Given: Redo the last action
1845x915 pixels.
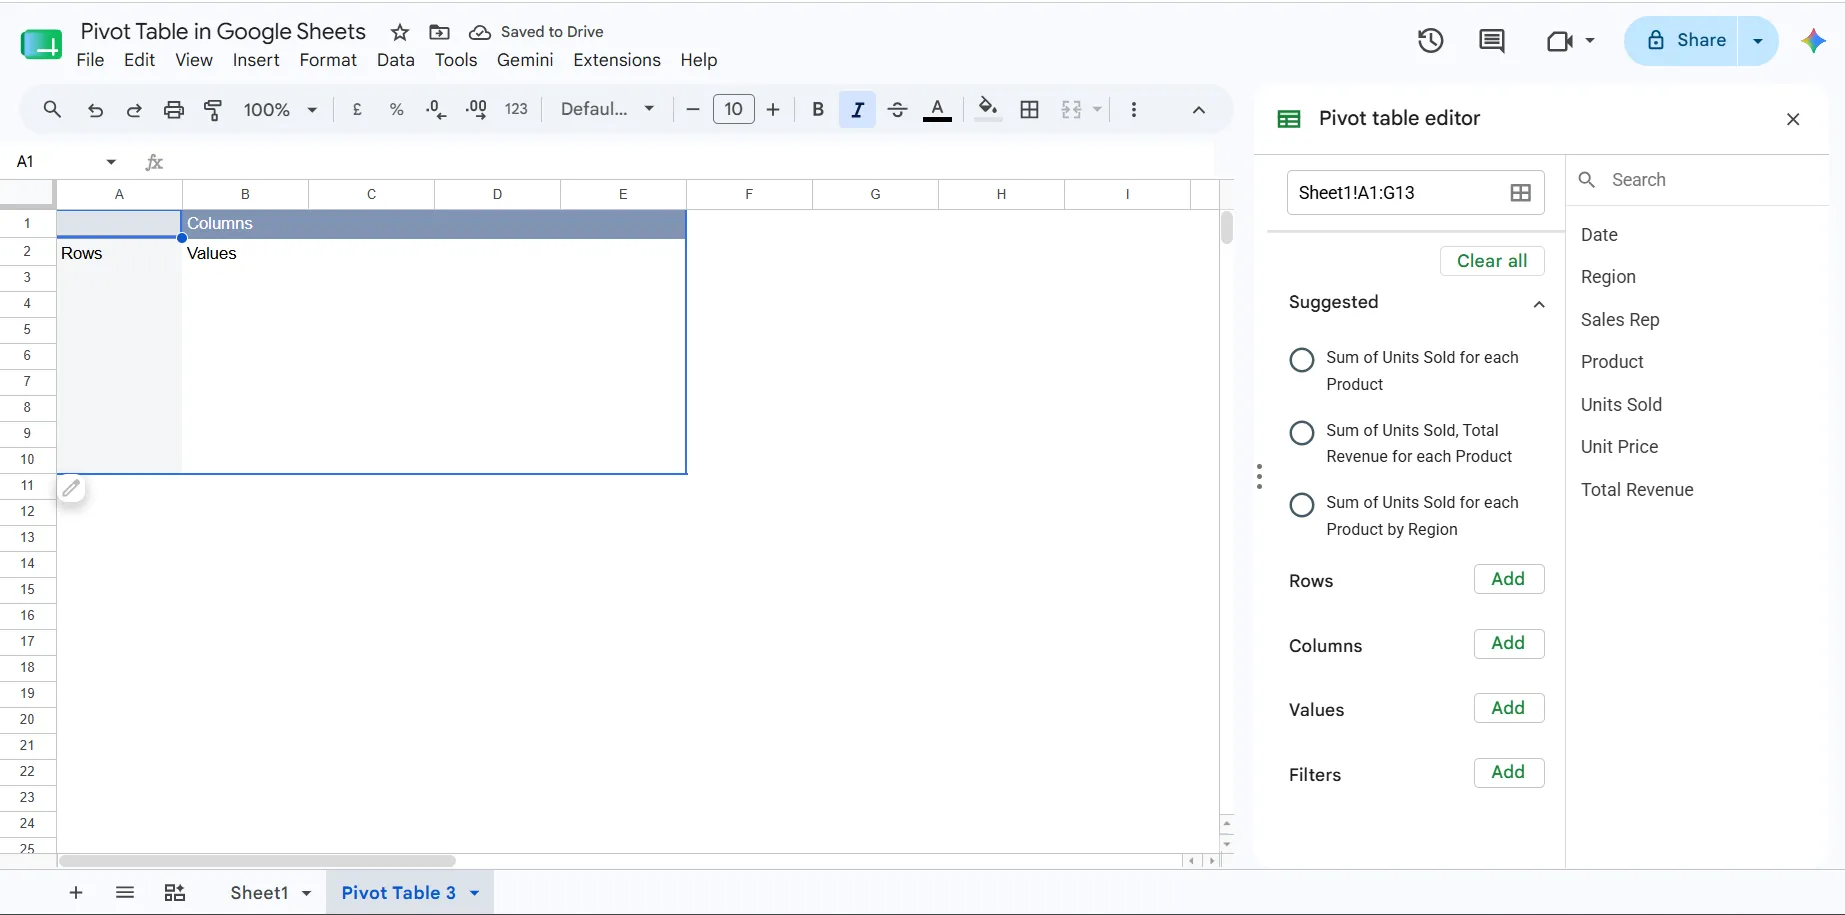Looking at the screenshot, I should (134, 110).
